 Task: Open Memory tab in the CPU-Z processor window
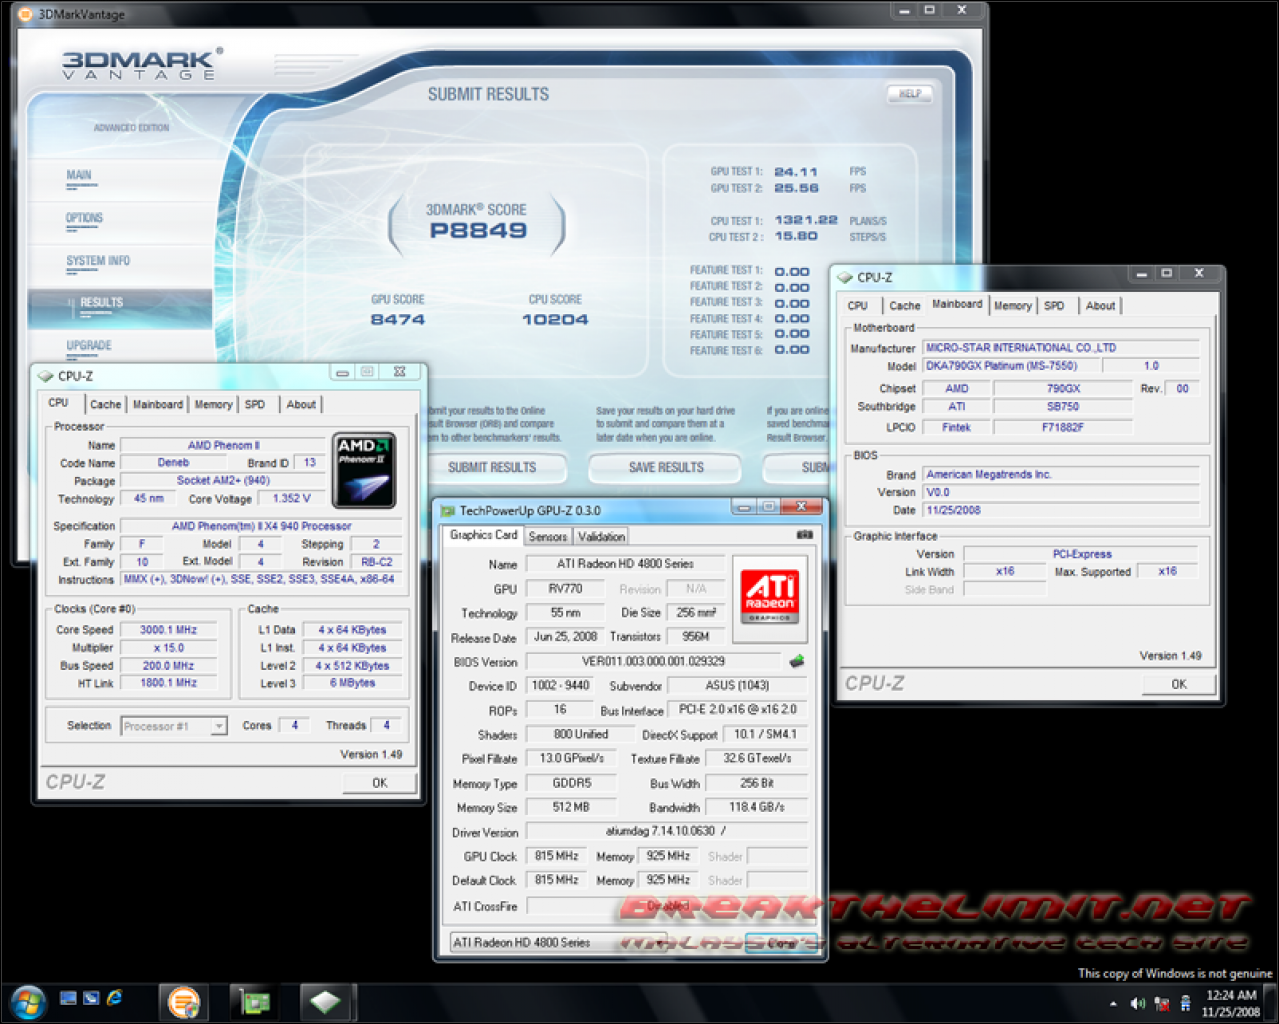click(x=213, y=405)
